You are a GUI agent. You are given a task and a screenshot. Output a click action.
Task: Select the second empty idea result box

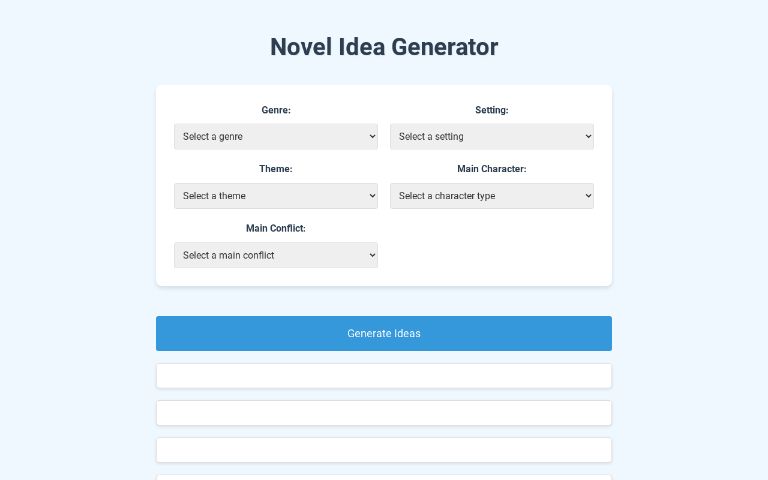click(384, 413)
